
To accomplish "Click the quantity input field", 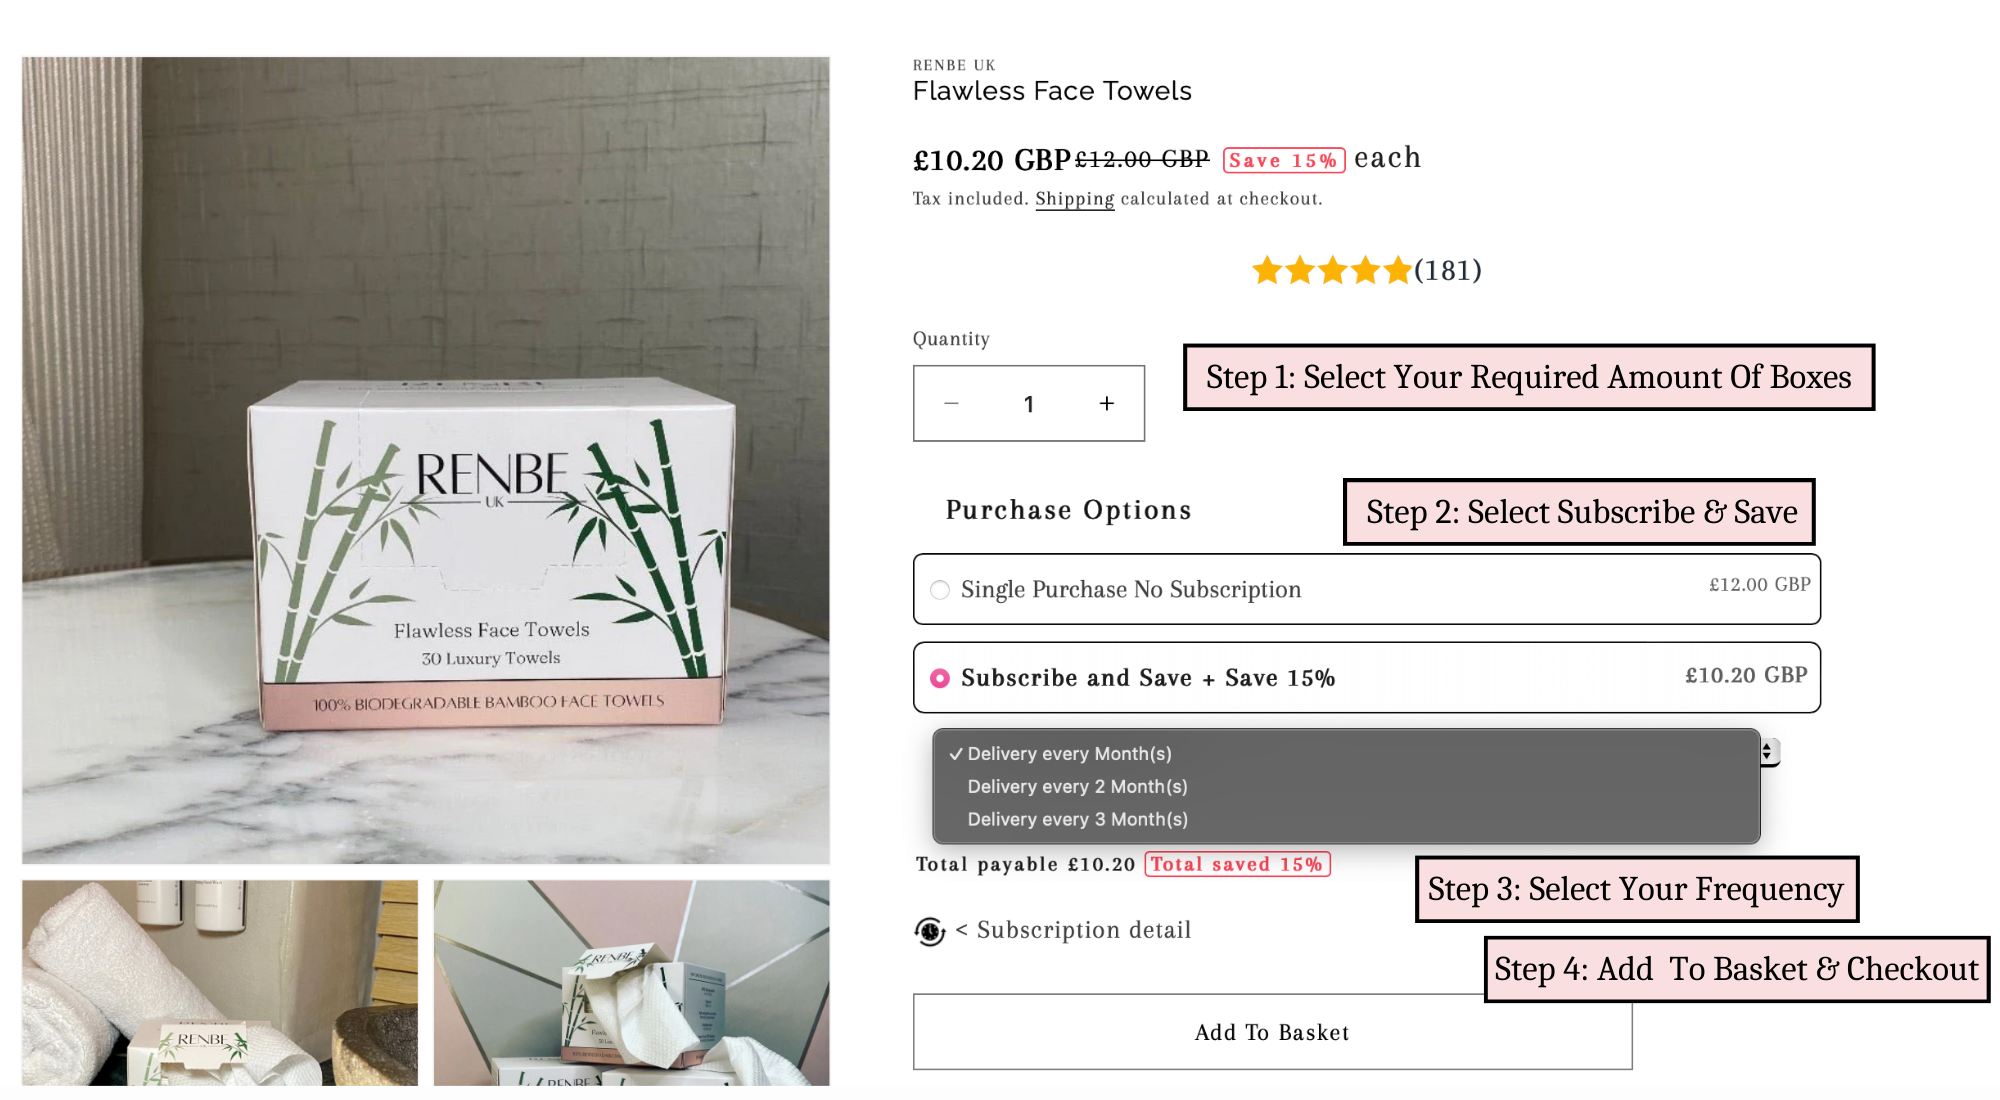I will pos(1028,403).
